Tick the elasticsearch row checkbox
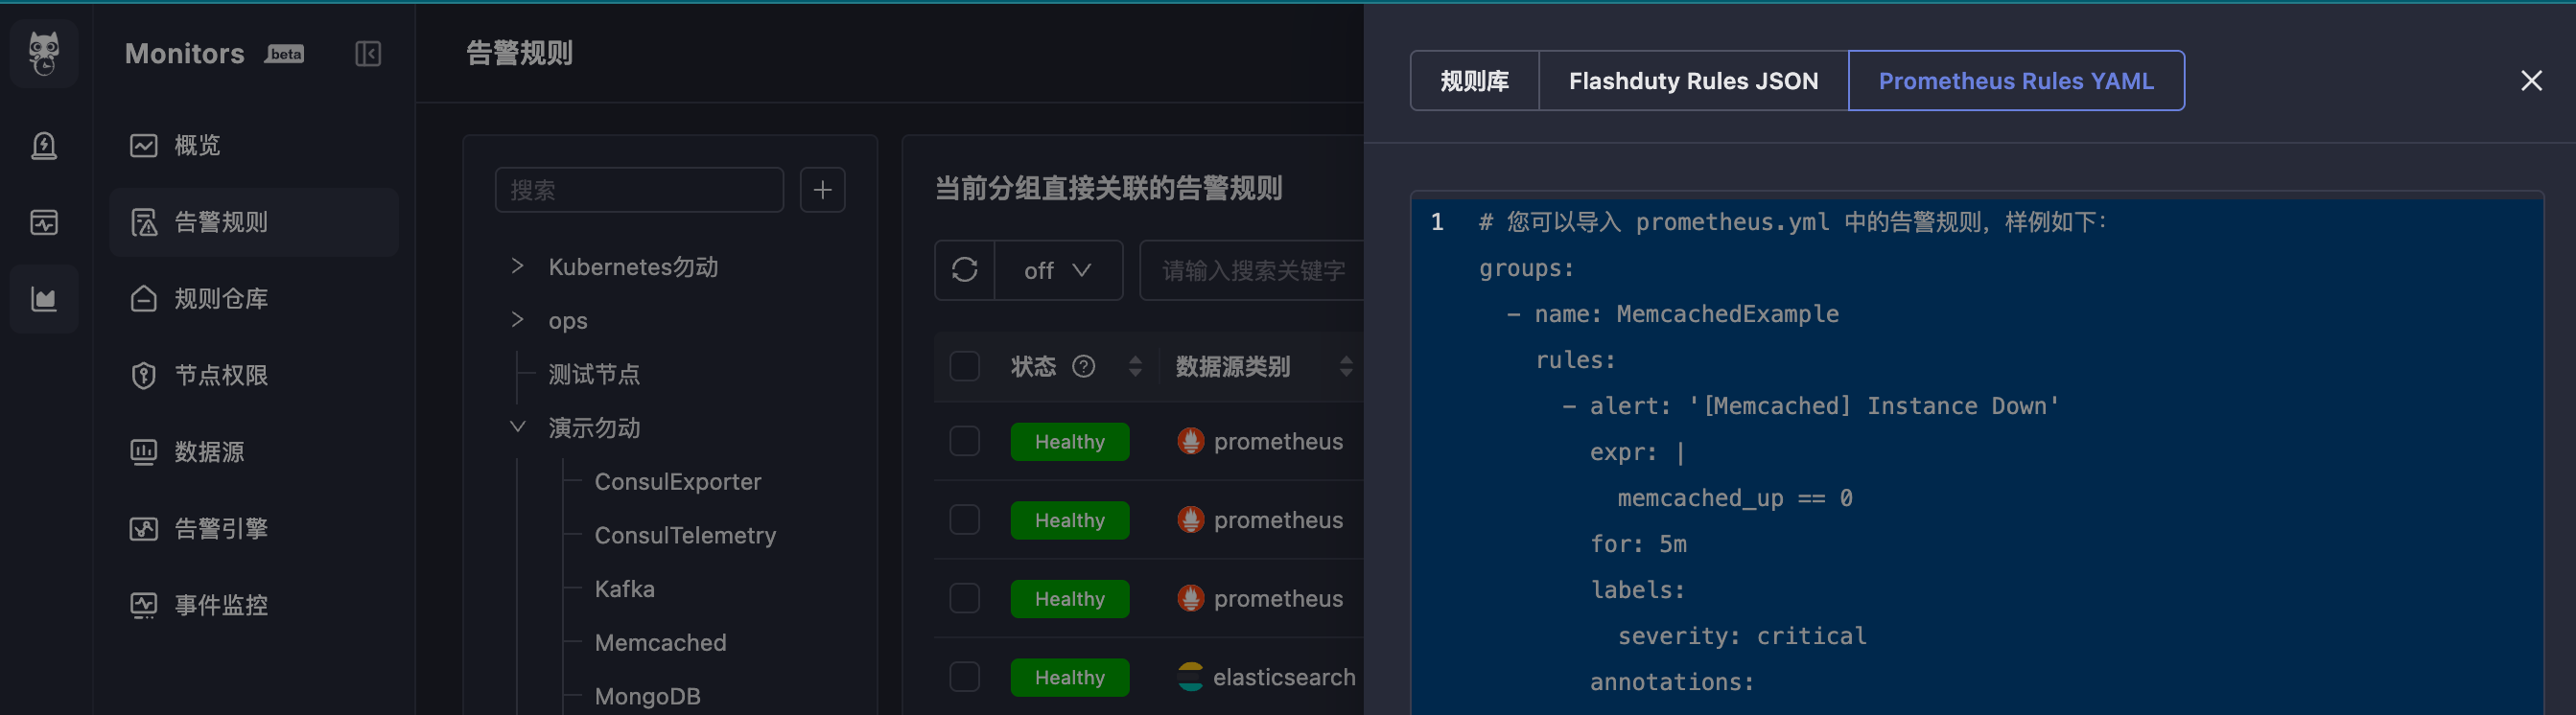 pyautogui.click(x=964, y=677)
